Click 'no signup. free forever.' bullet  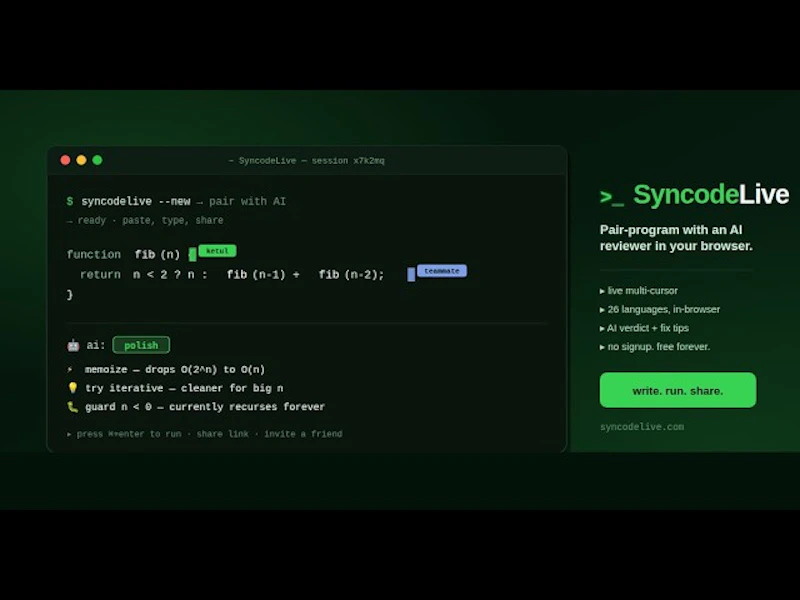tap(655, 346)
